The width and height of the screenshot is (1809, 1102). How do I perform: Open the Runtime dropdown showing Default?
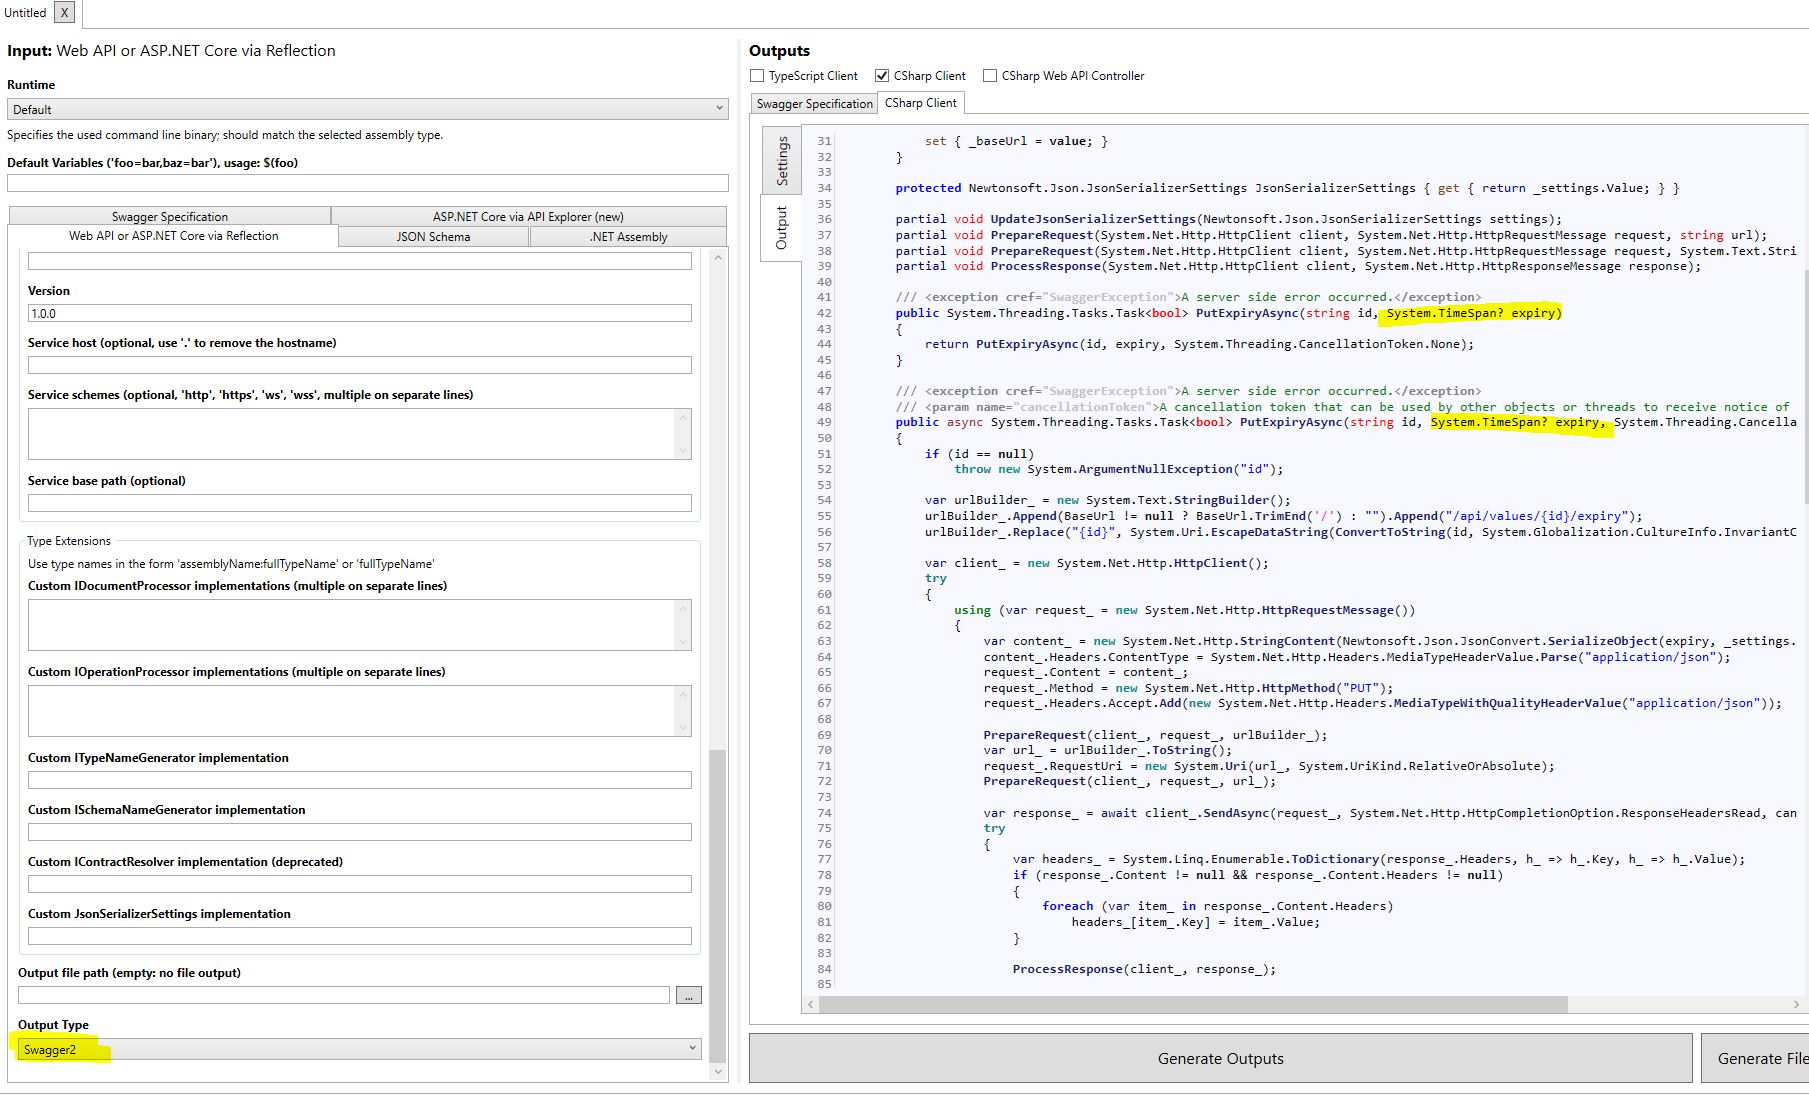[x=367, y=109]
